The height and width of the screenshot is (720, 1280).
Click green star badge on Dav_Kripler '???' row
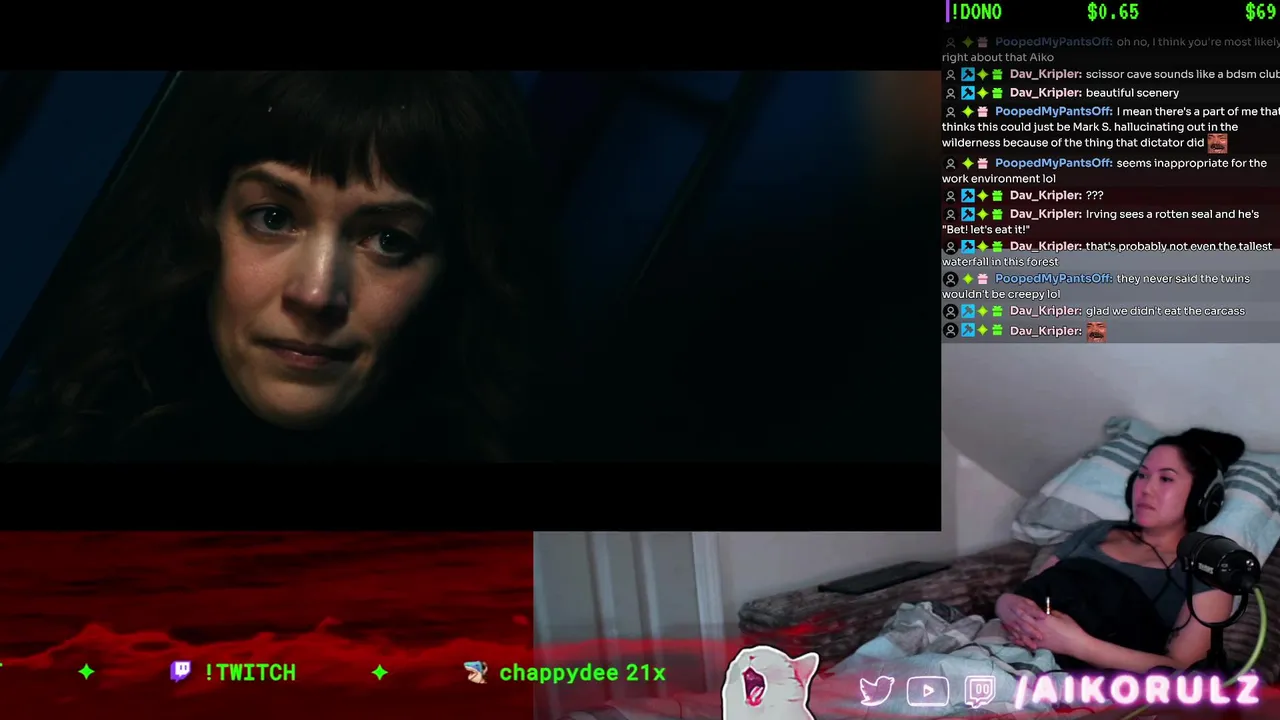[x=982, y=195]
